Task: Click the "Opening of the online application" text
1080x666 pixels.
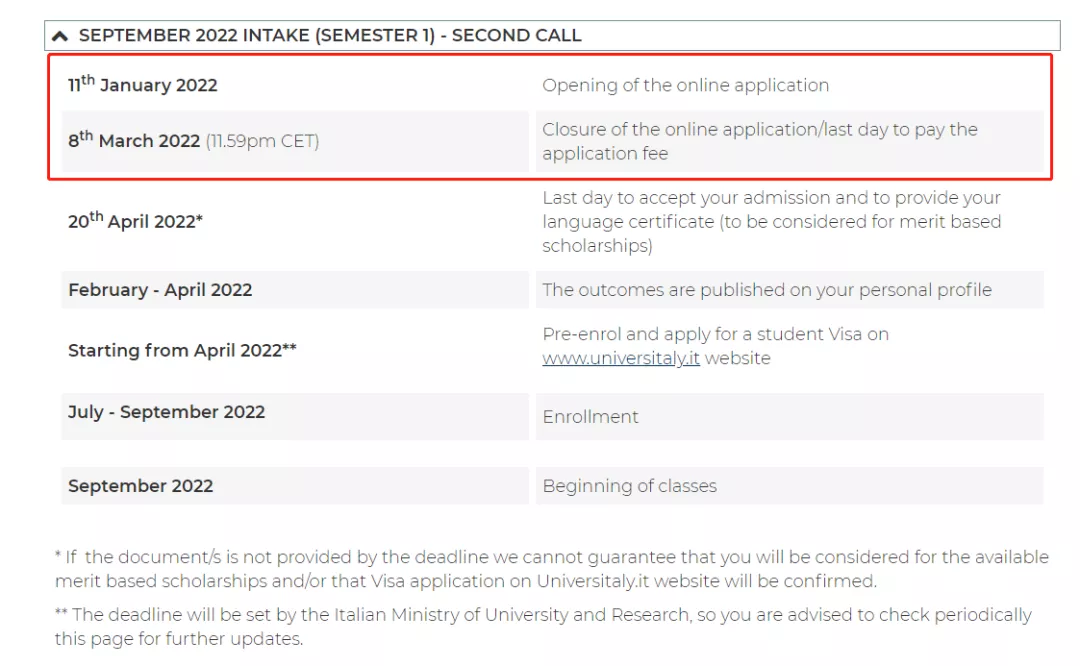Action: [x=685, y=86]
